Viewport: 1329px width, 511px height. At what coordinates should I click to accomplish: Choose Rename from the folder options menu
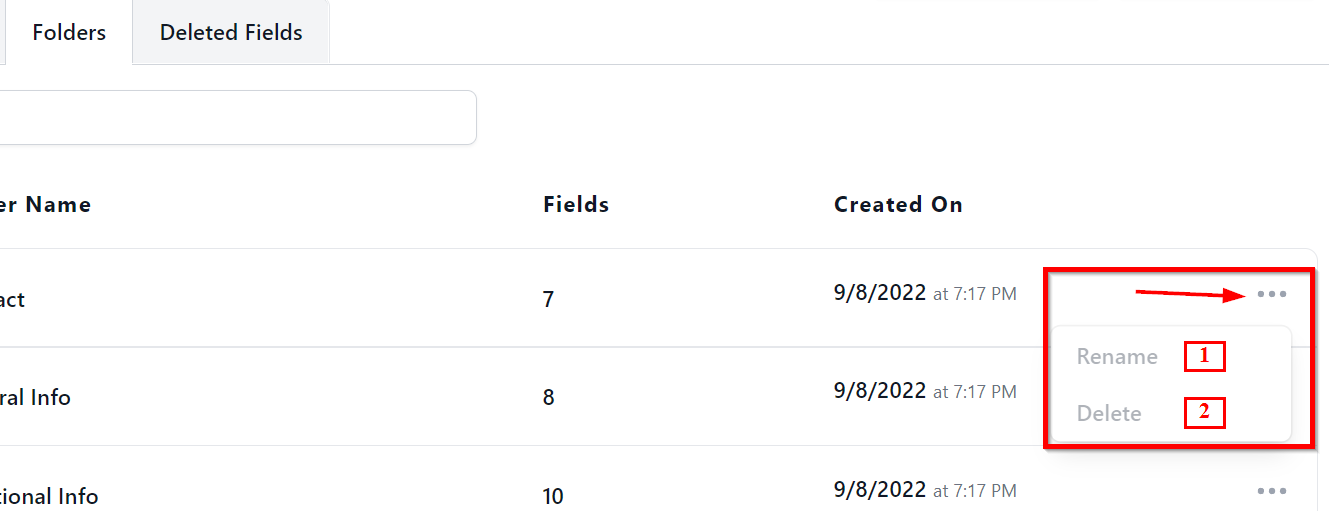click(1117, 357)
